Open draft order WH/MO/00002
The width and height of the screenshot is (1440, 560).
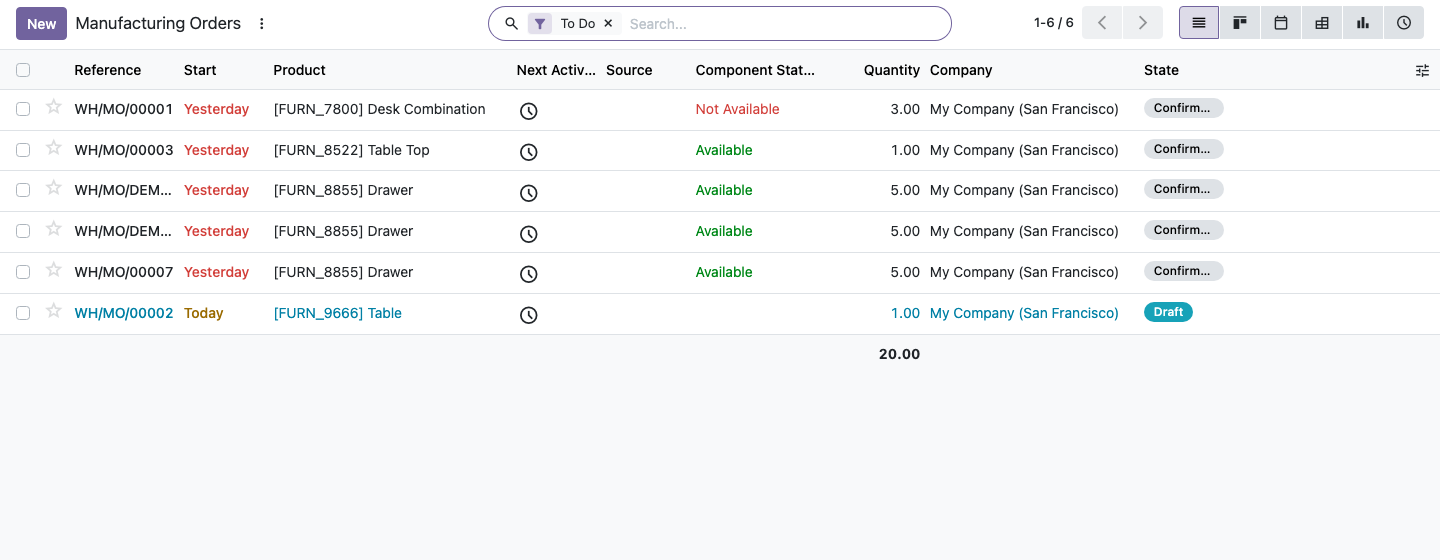(x=124, y=313)
